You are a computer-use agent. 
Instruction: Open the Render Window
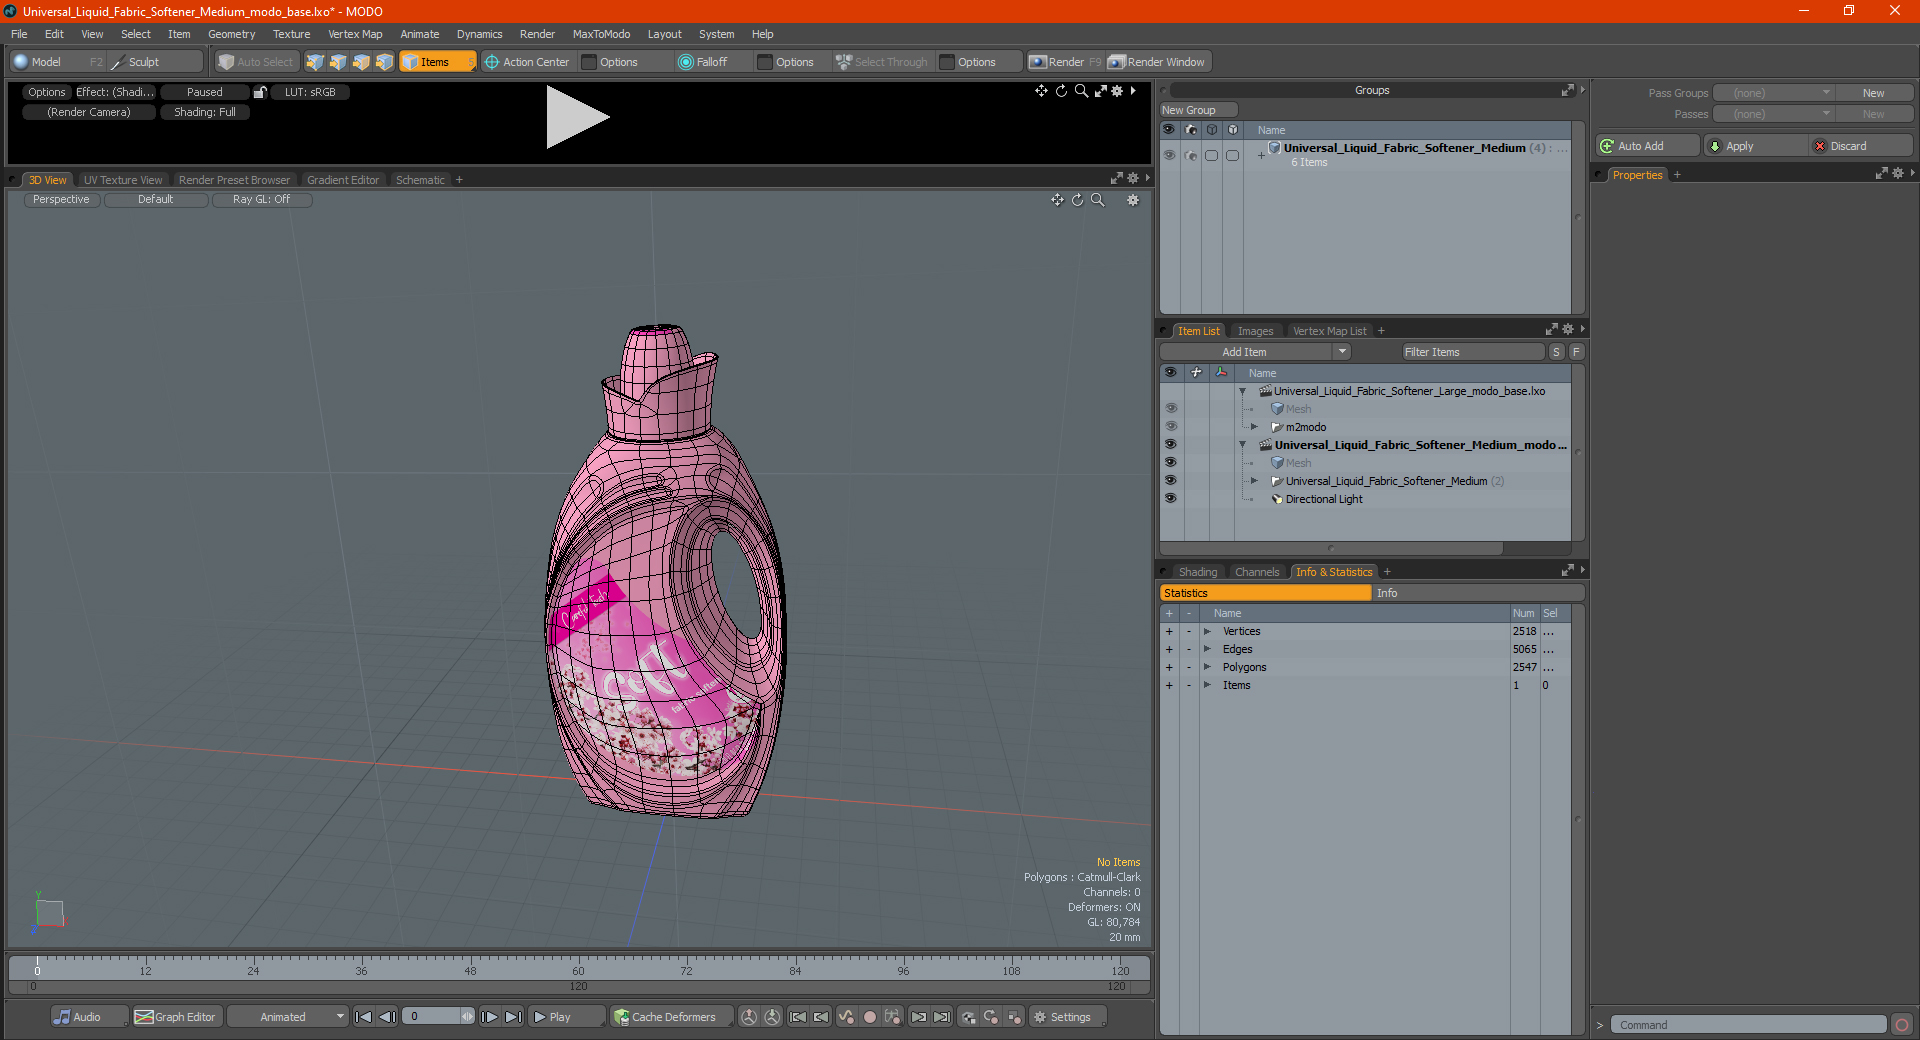[x=1158, y=62]
